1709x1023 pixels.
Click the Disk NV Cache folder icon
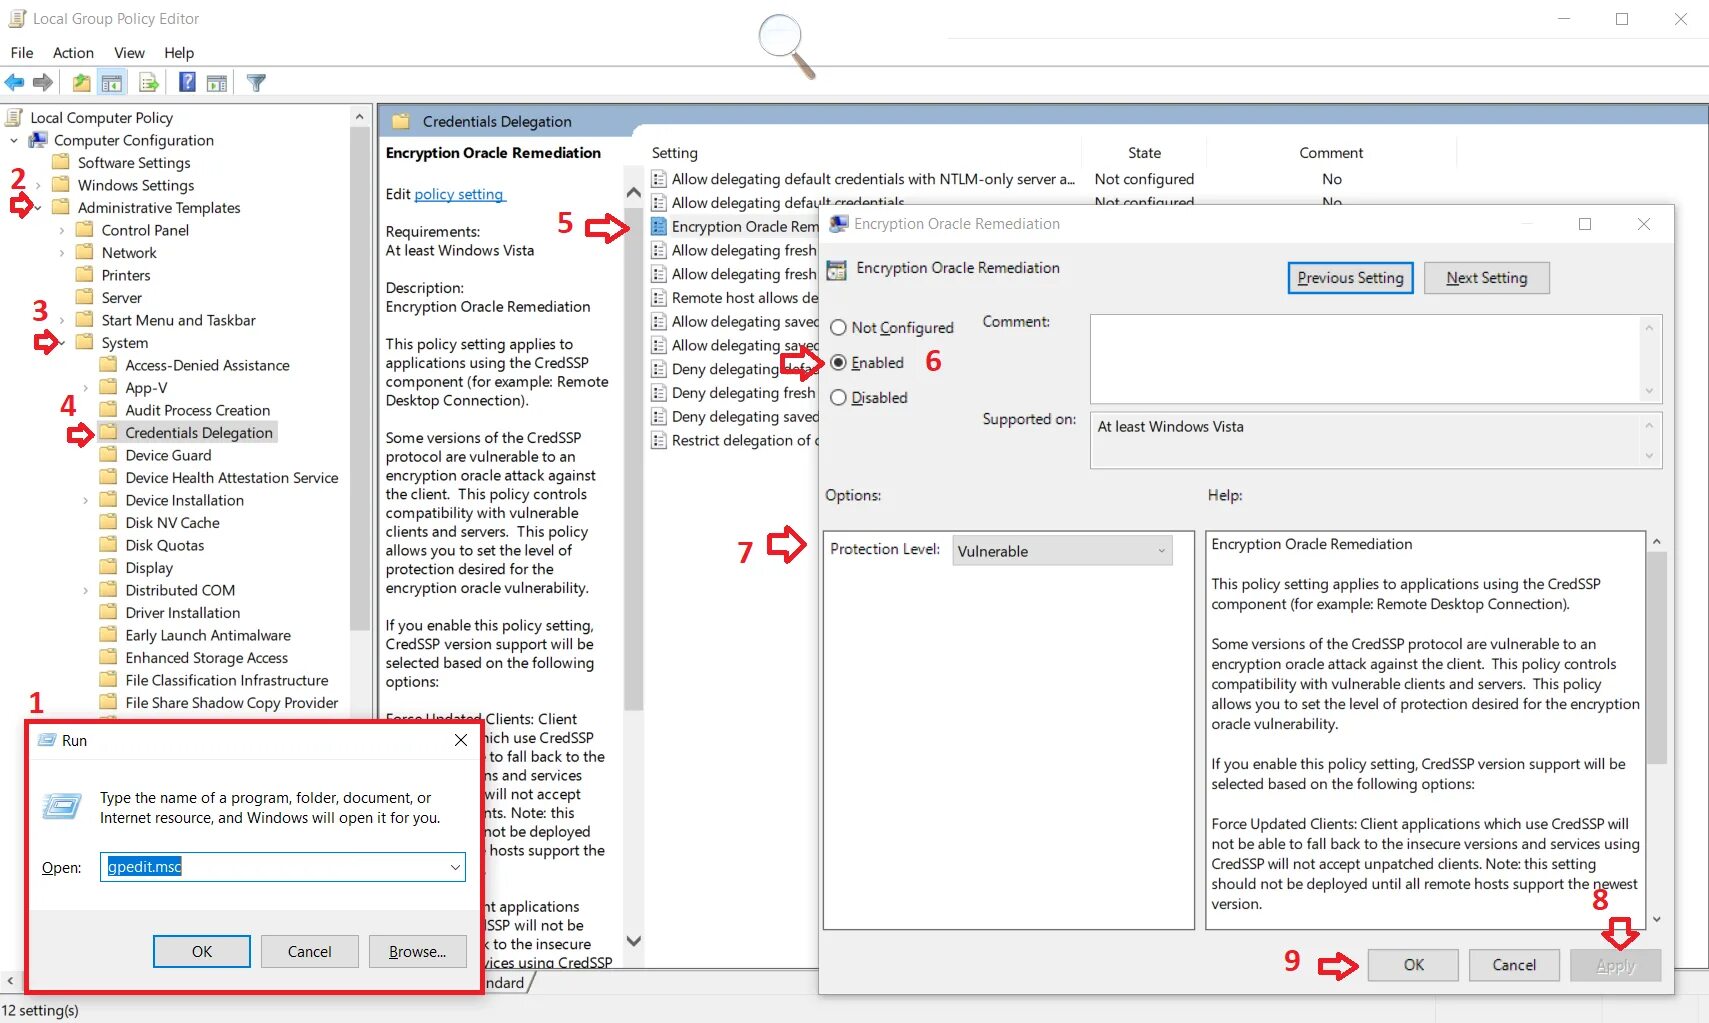click(109, 522)
